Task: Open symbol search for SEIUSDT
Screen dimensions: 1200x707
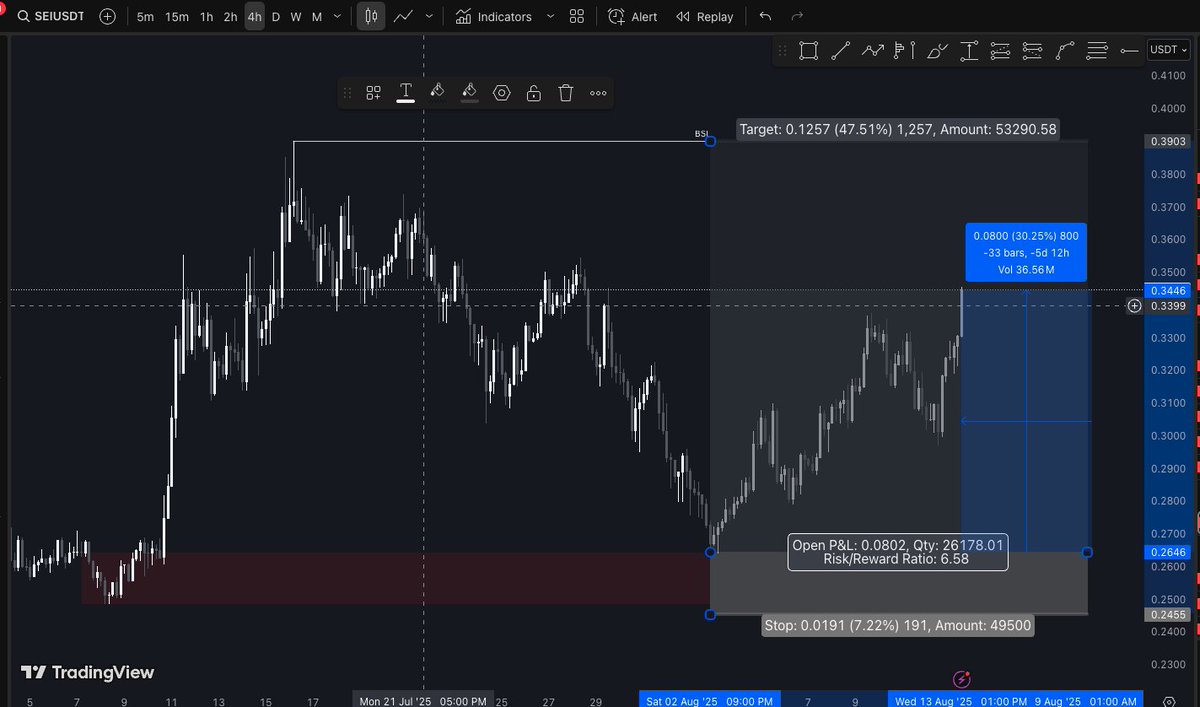Action: [53, 17]
